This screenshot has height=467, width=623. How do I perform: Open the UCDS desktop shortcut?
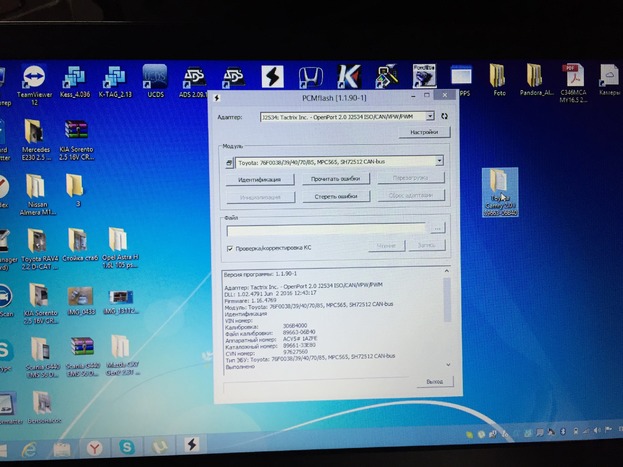(x=155, y=78)
